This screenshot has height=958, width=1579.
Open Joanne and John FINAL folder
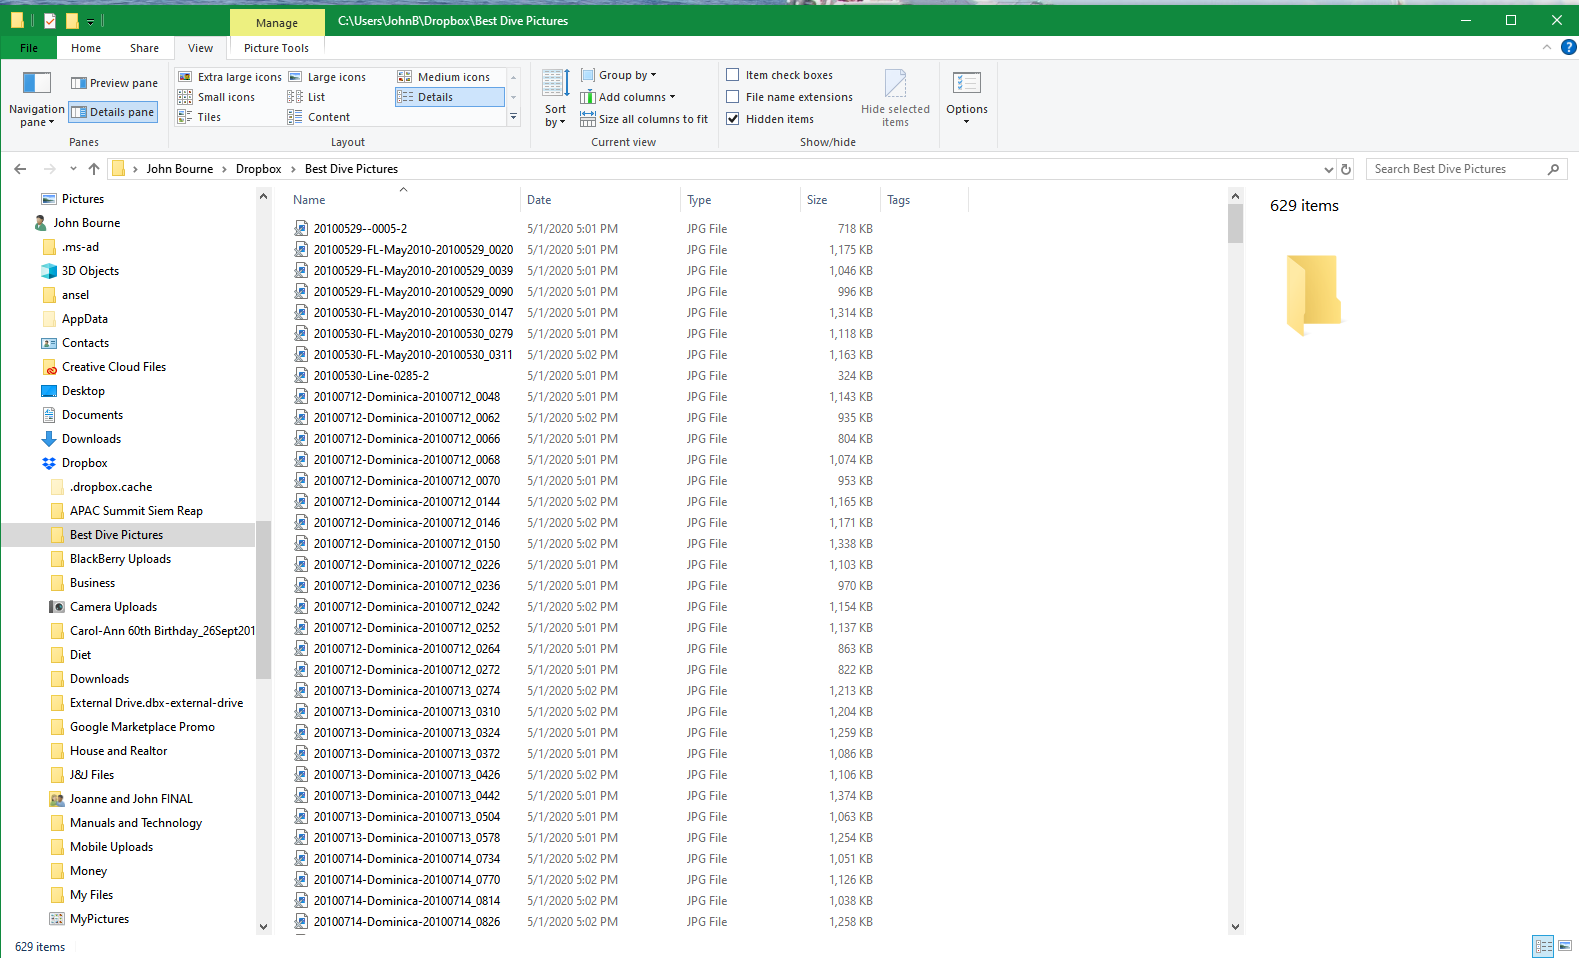point(131,799)
